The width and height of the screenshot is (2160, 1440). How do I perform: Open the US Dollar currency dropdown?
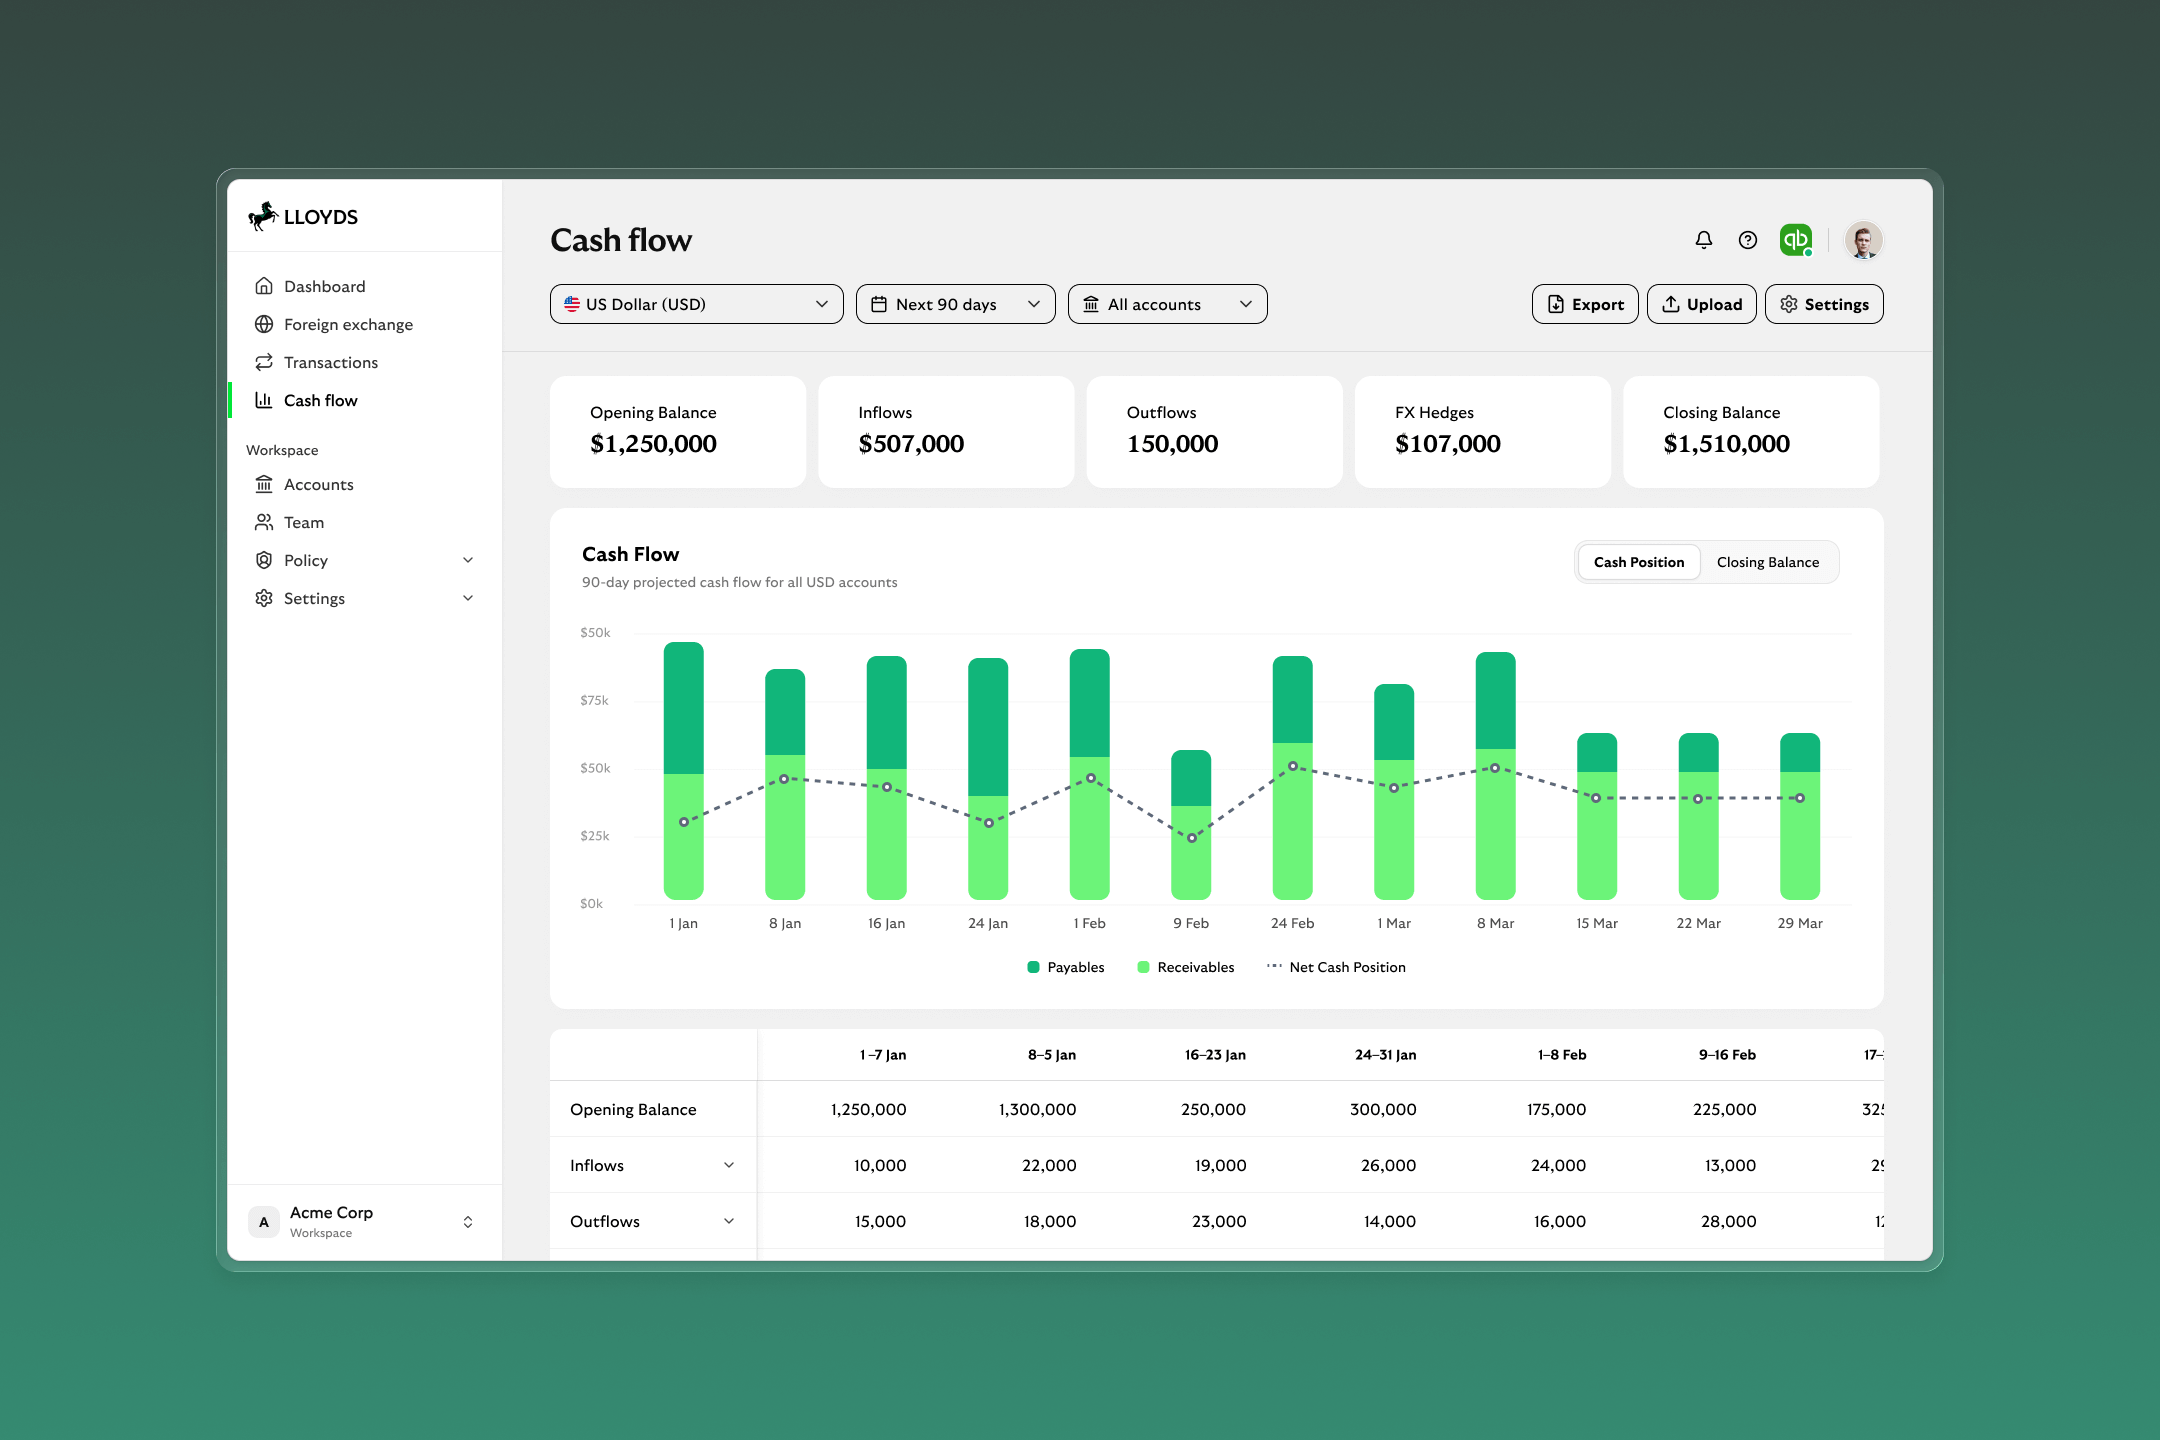[696, 304]
